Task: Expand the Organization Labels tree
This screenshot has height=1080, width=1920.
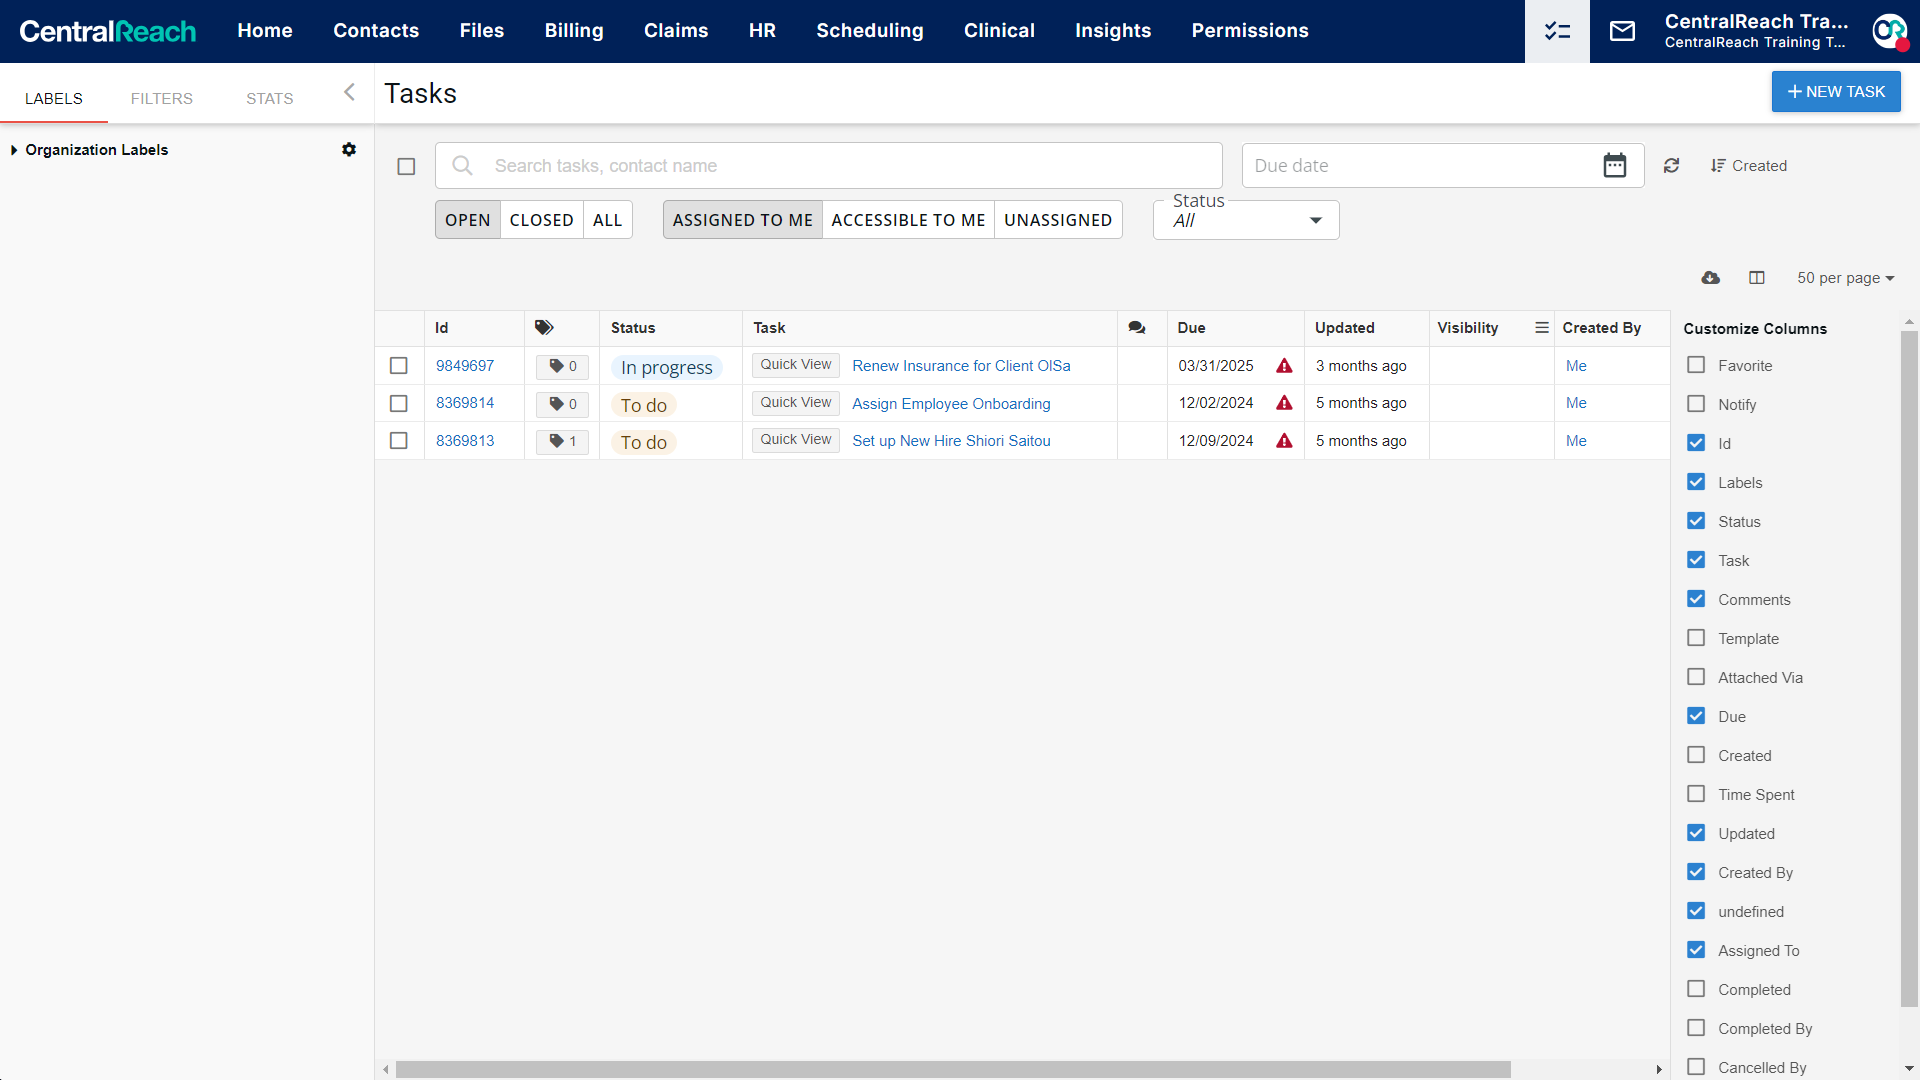Action: coord(14,150)
